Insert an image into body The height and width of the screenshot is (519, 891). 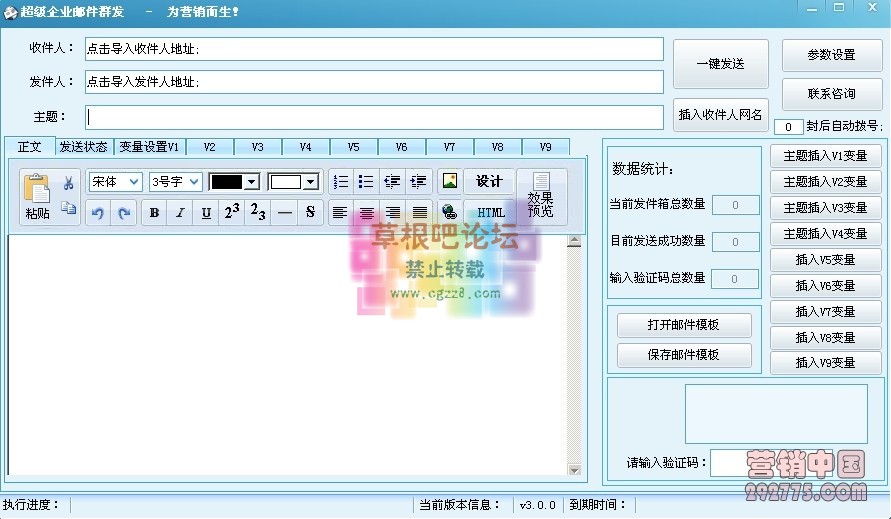pos(449,181)
